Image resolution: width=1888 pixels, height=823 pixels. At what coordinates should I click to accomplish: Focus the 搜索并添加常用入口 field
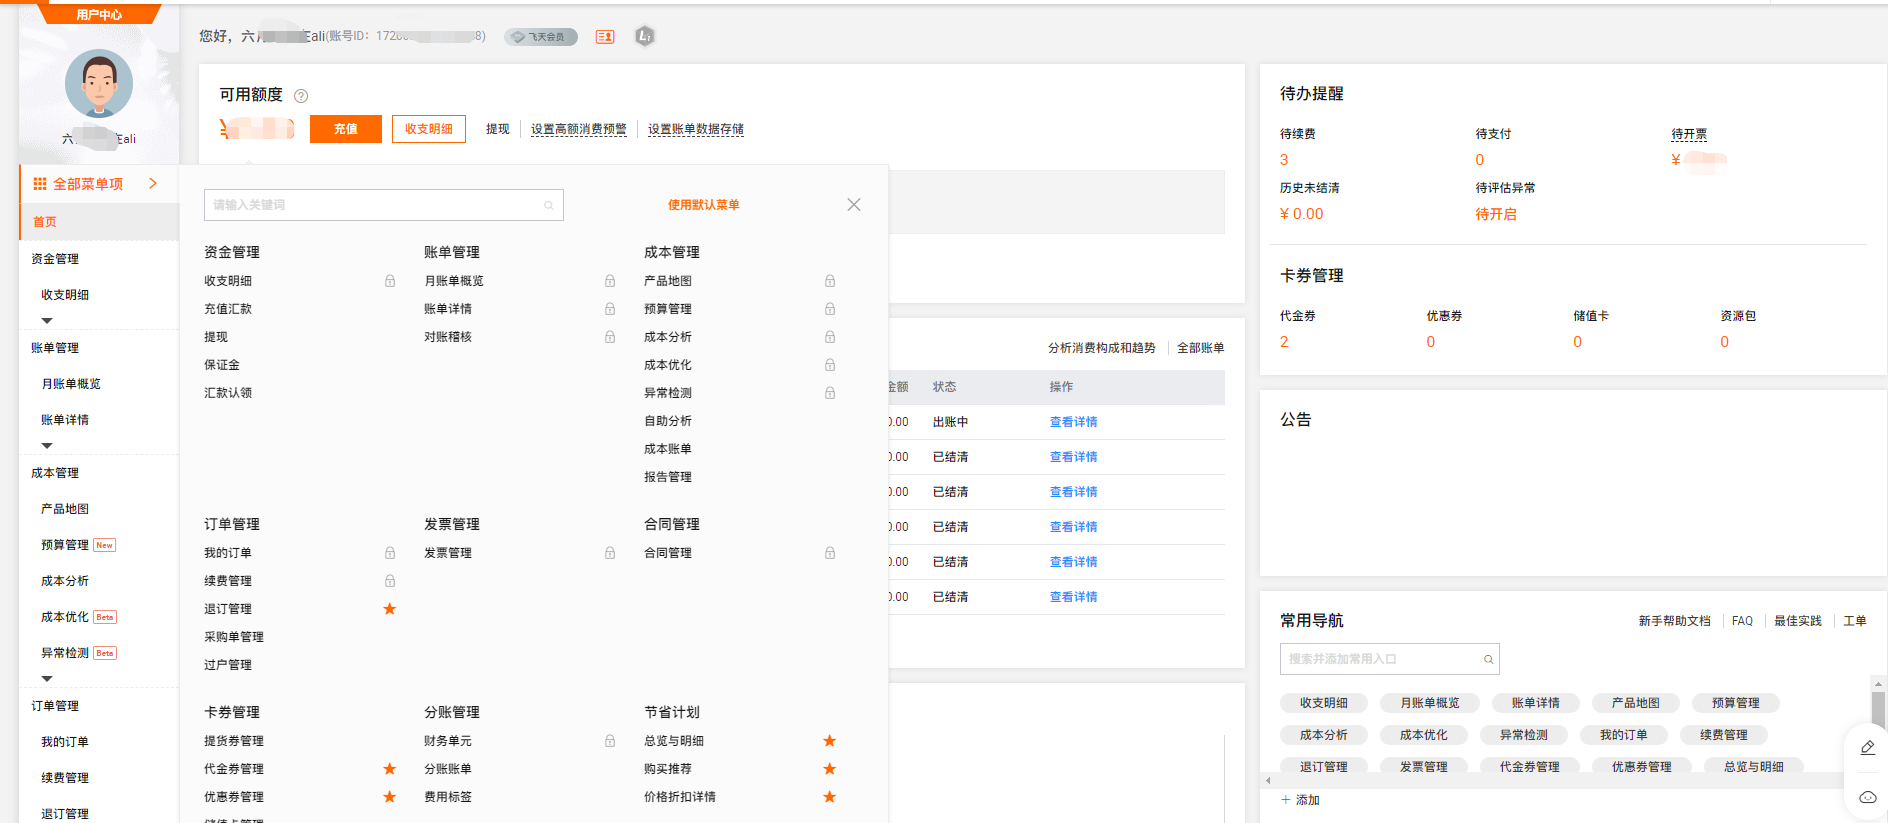pyautogui.click(x=1390, y=659)
